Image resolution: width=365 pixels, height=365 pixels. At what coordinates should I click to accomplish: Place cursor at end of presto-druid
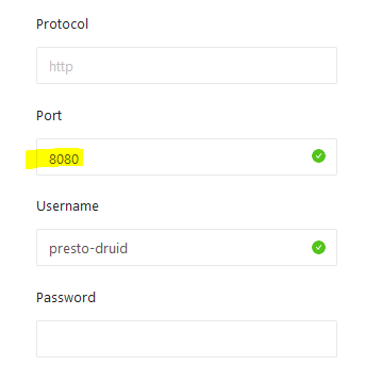pyautogui.click(x=128, y=248)
